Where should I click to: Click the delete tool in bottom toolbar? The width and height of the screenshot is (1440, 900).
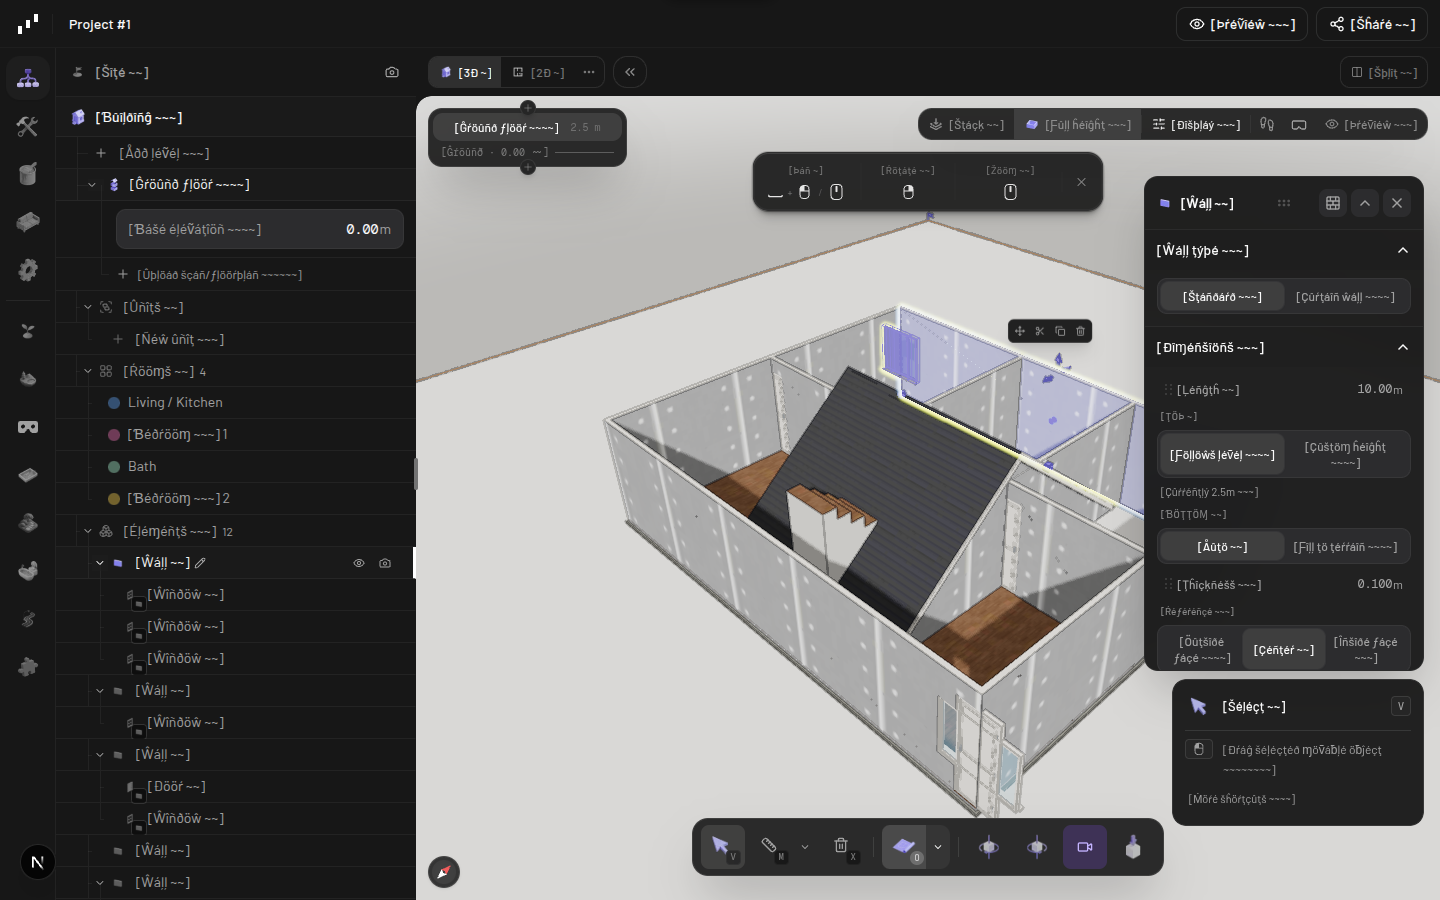click(x=842, y=847)
